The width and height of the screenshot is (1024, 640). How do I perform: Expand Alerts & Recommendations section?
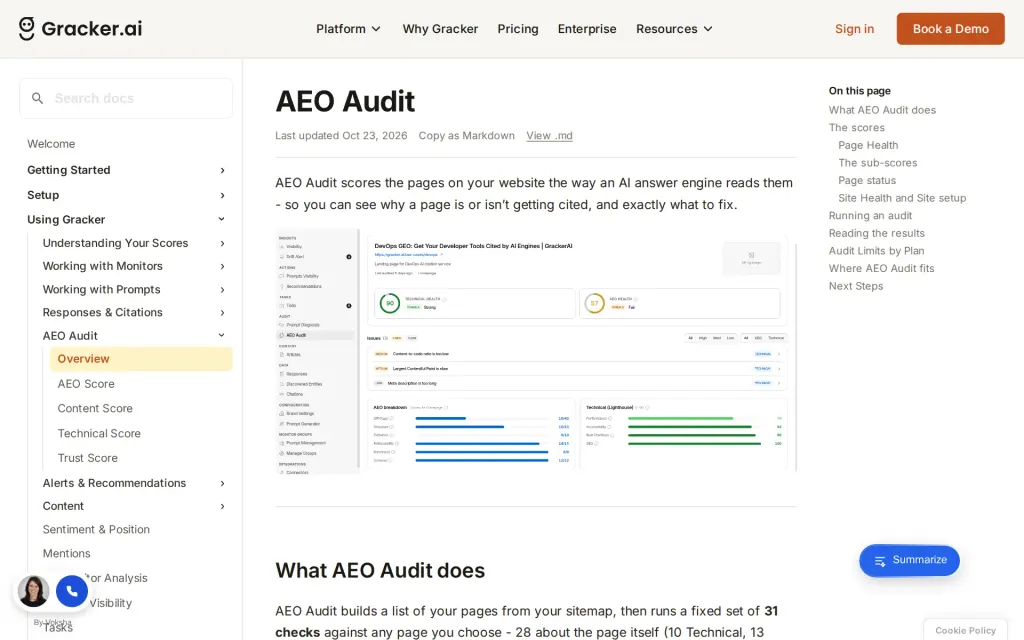click(x=134, y=483)
